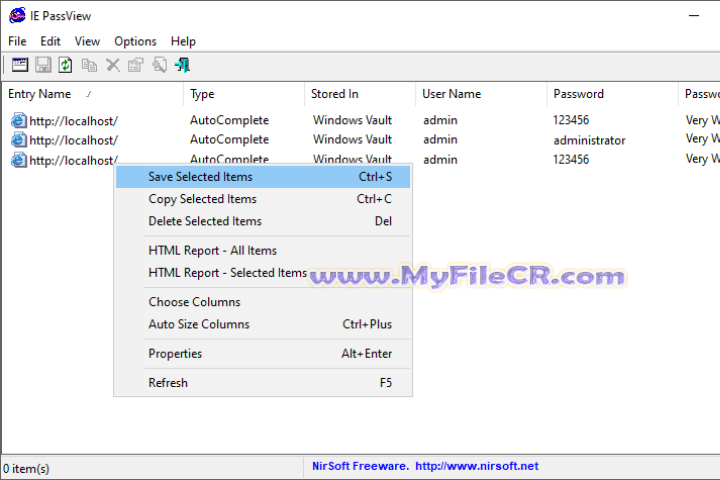Image resolution: width=720 pixels, height=480 pixels.
Task: Click the Delete X toolbar icon
Action: point(113,65)
